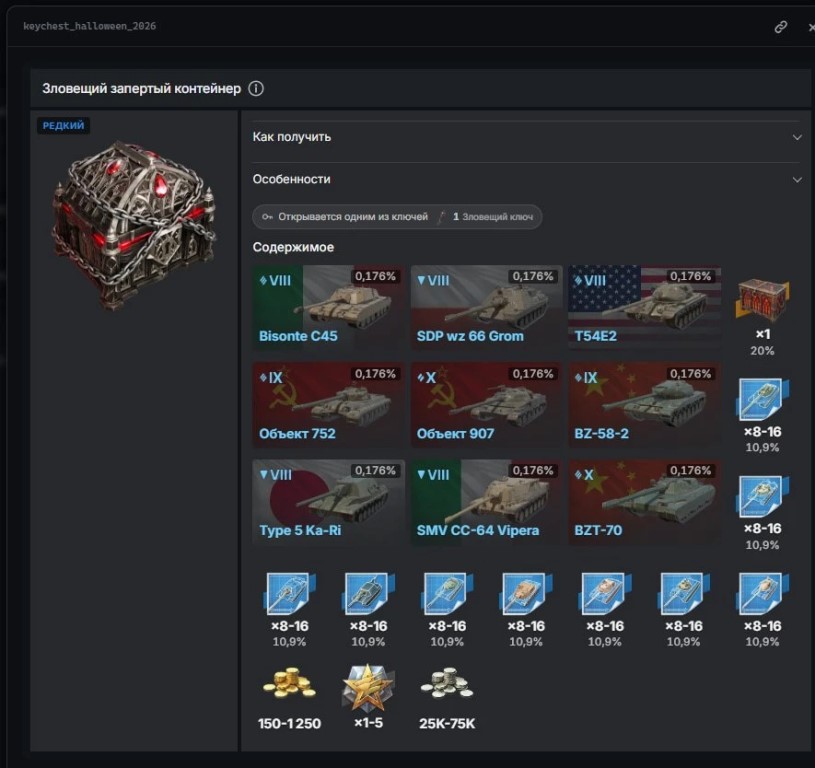
Task: Click the 1 Зловещий ключ label
Action: click(x=493, y=217)
